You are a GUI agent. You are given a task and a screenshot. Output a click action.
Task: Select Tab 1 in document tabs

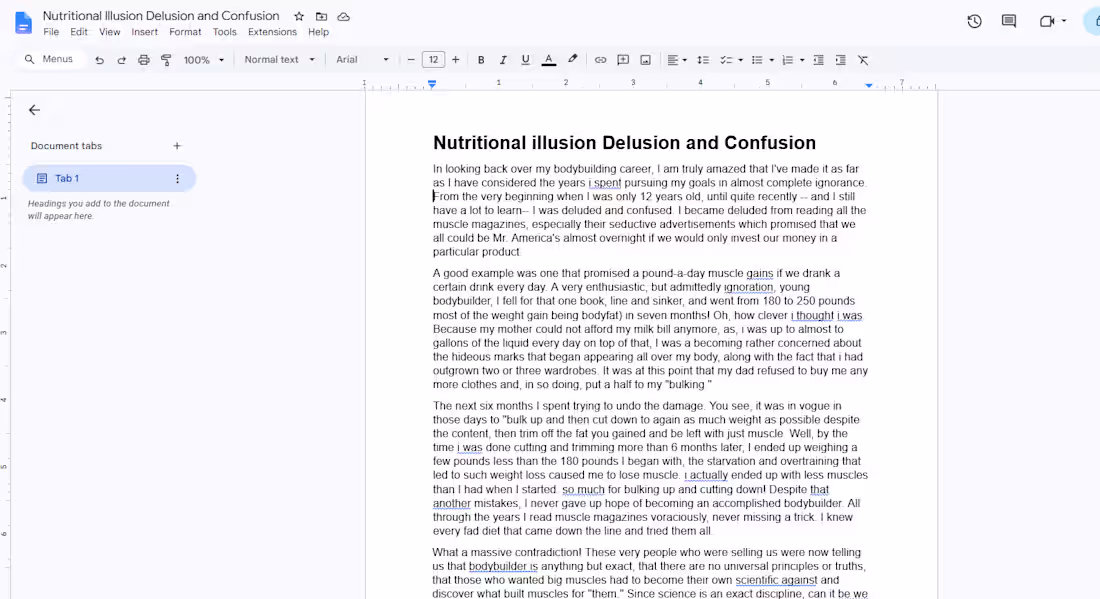pyautogui.click(x=109, y=179)
